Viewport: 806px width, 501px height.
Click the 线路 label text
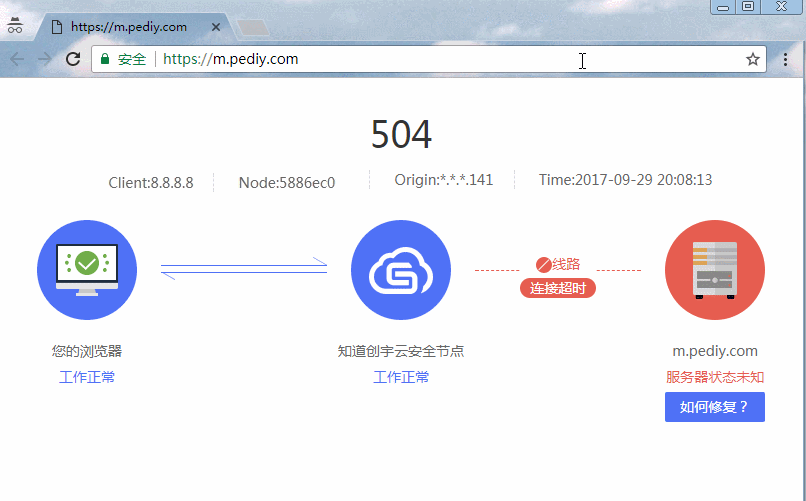tap(566, 264)
